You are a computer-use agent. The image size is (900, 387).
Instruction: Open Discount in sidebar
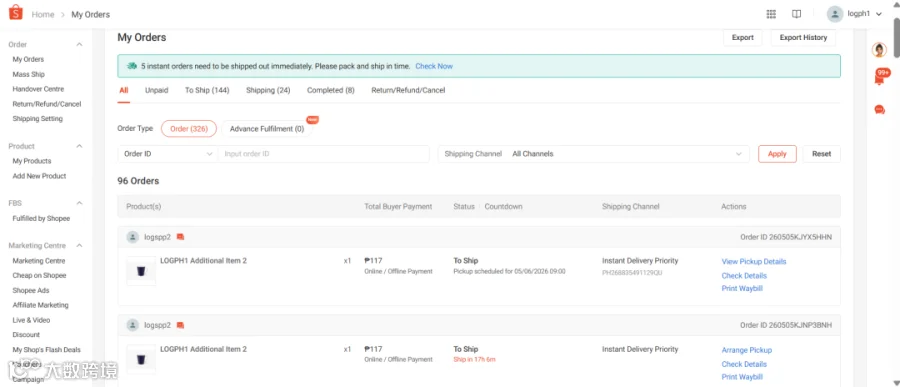[x=26, y=335]
